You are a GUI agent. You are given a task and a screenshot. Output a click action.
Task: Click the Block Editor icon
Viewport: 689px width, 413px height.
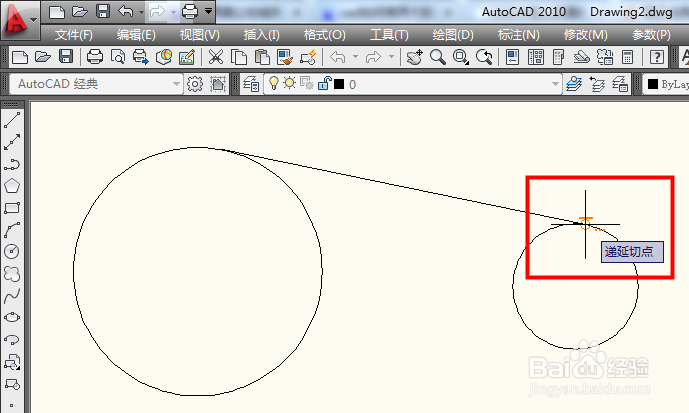(308, 57)
